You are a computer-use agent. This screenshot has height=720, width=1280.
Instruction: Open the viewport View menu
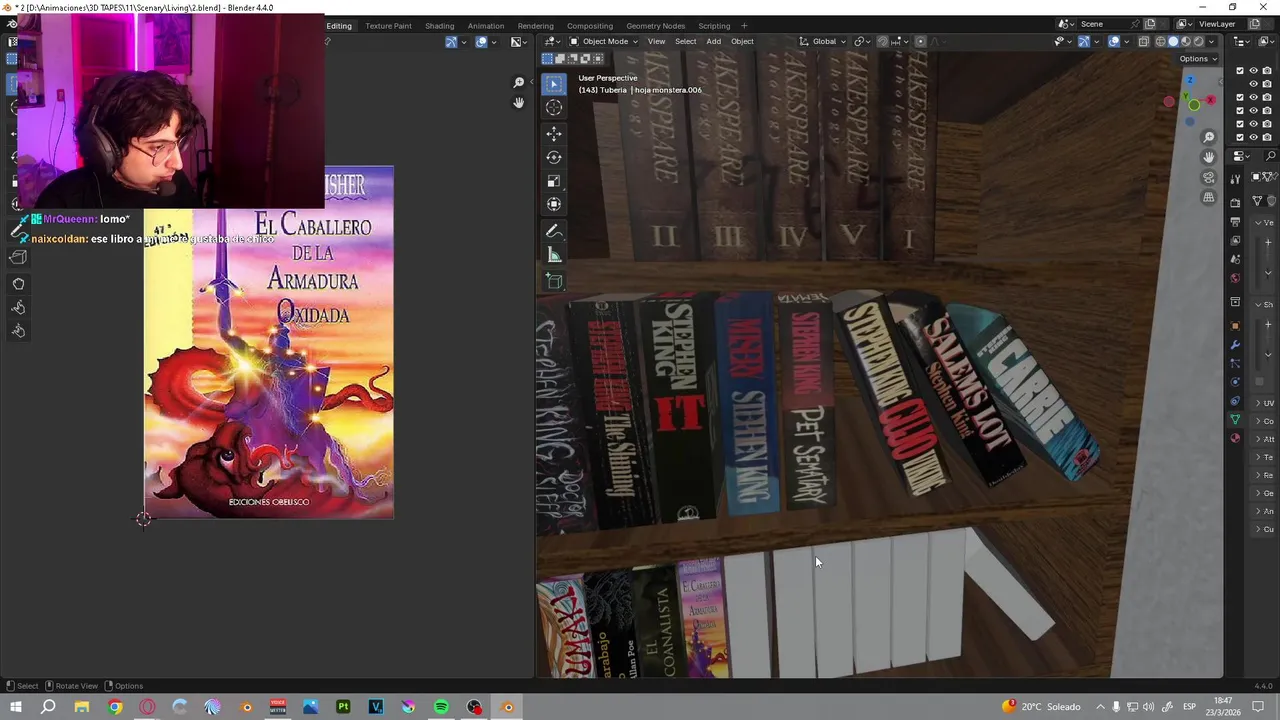click(656, 41)
